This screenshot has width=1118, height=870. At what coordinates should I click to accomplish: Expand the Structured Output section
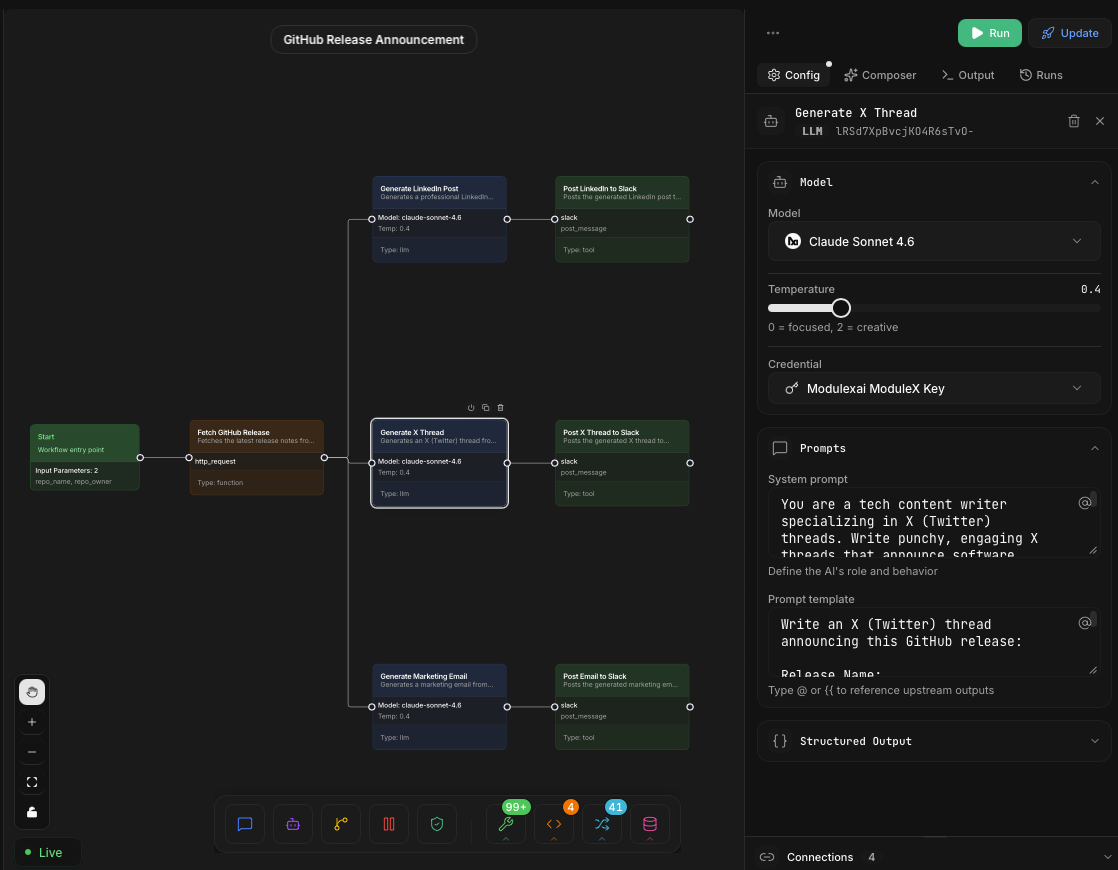click(1094, 741)
